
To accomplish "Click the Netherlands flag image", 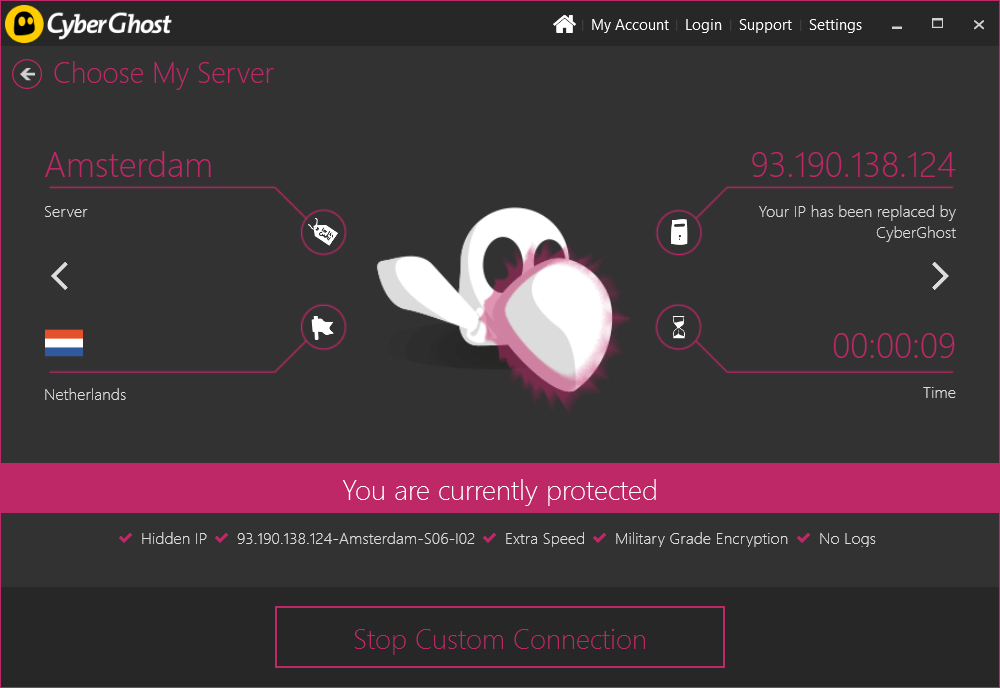I will 64,342.
